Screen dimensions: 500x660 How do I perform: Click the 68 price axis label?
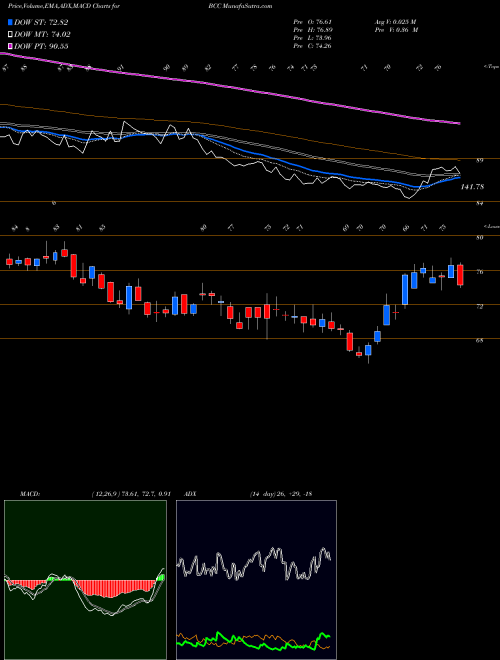tap(479, 341)
